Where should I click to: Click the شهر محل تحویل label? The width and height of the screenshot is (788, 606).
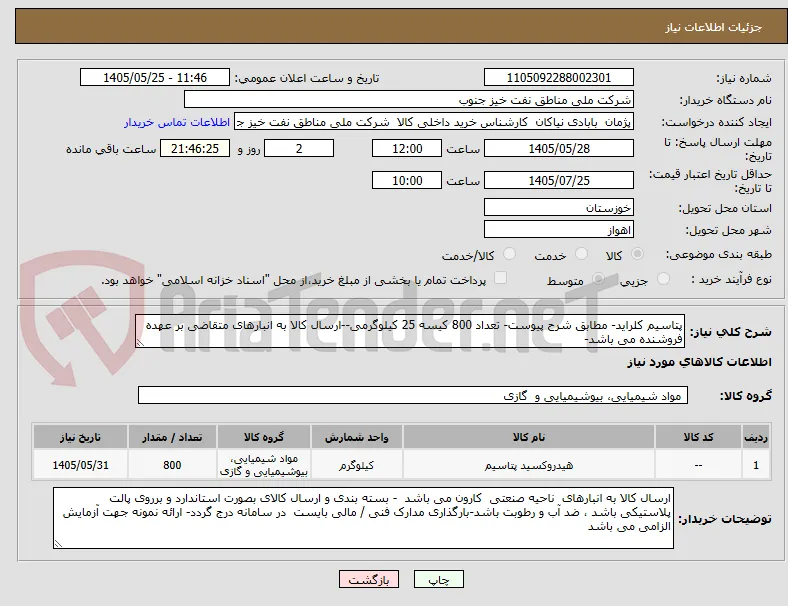pos(728,230)
